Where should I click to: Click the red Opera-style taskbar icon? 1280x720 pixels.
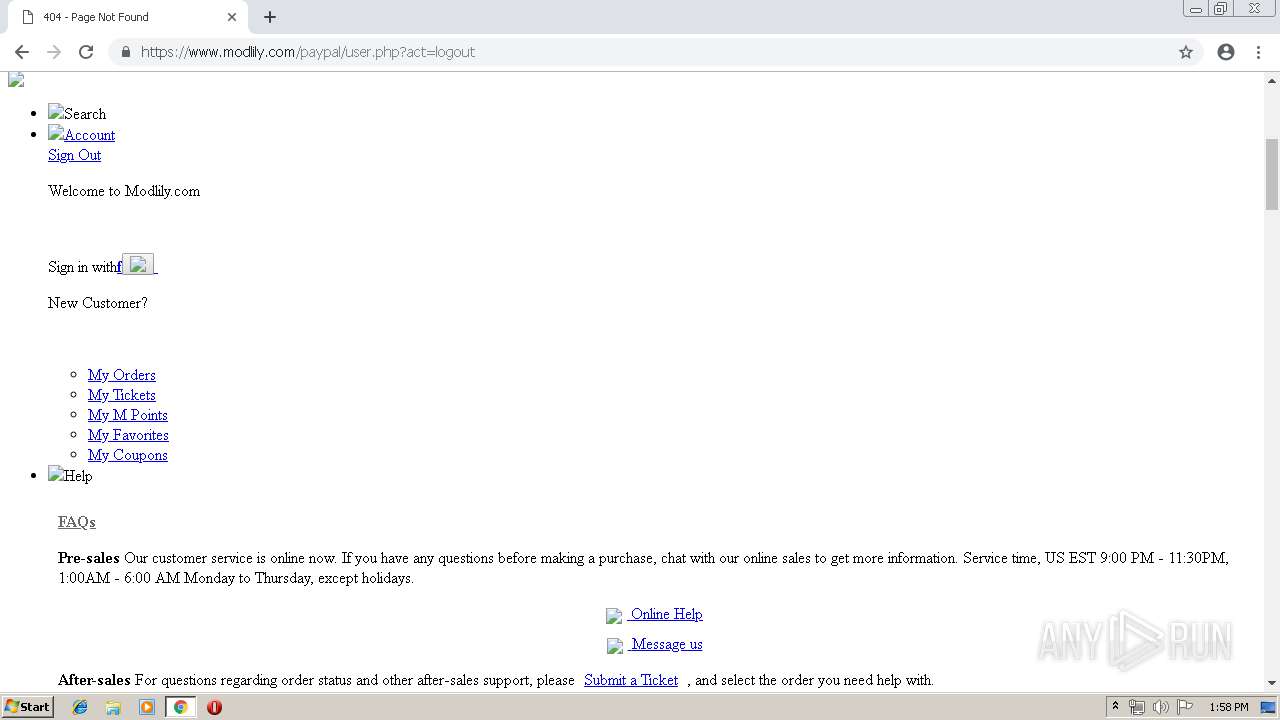tap(214, 707)
